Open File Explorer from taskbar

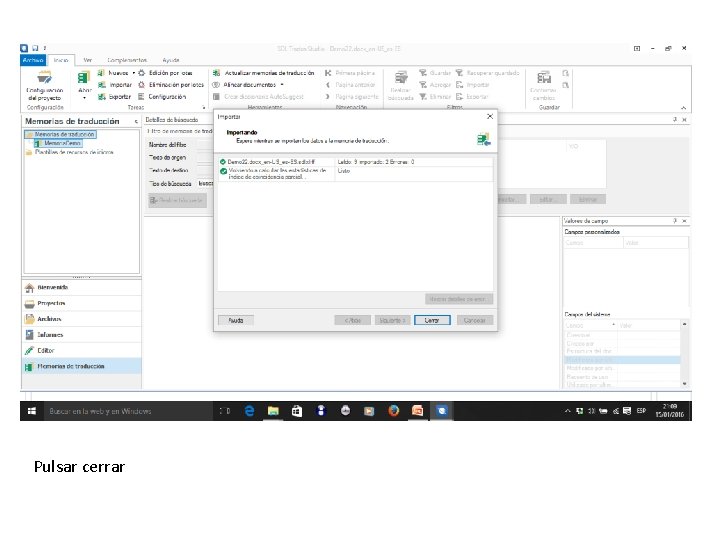(x=273, y=411)
